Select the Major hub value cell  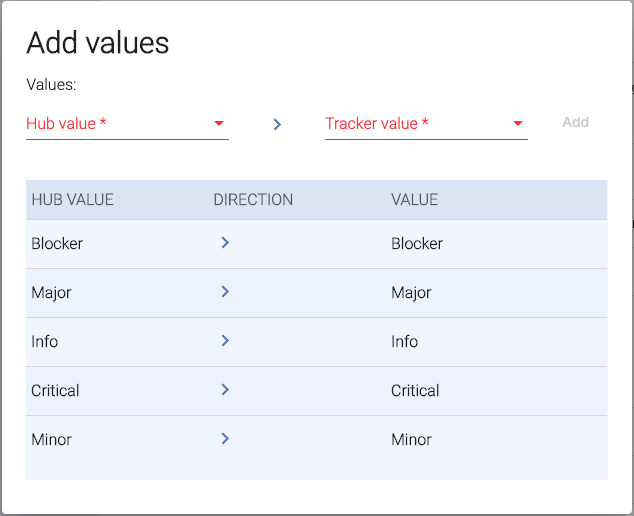[x=51, y=293]
